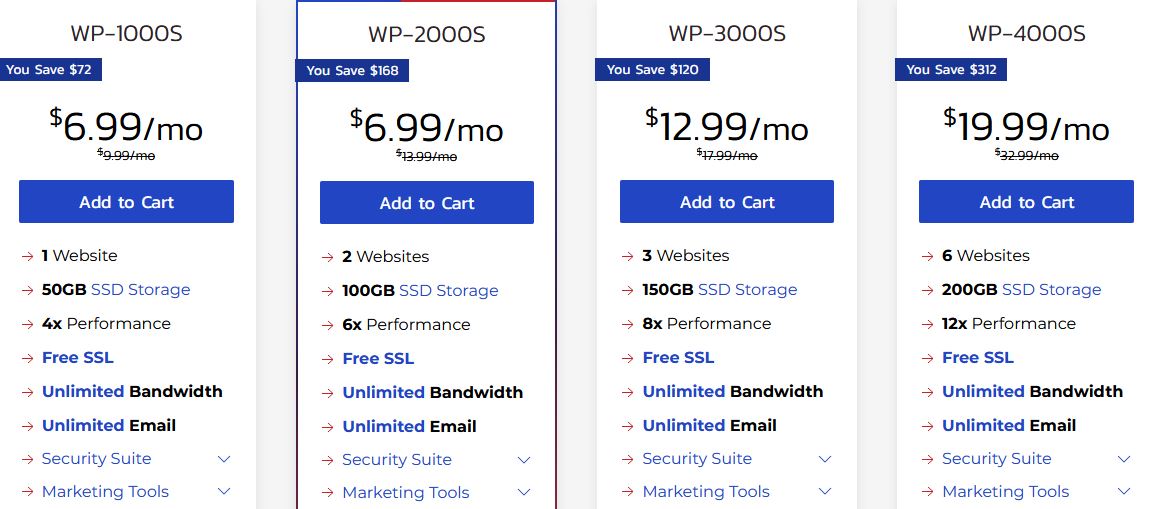
Task: Click red arrow icon beside 1 Website
Action: click(x=28, y=256)
